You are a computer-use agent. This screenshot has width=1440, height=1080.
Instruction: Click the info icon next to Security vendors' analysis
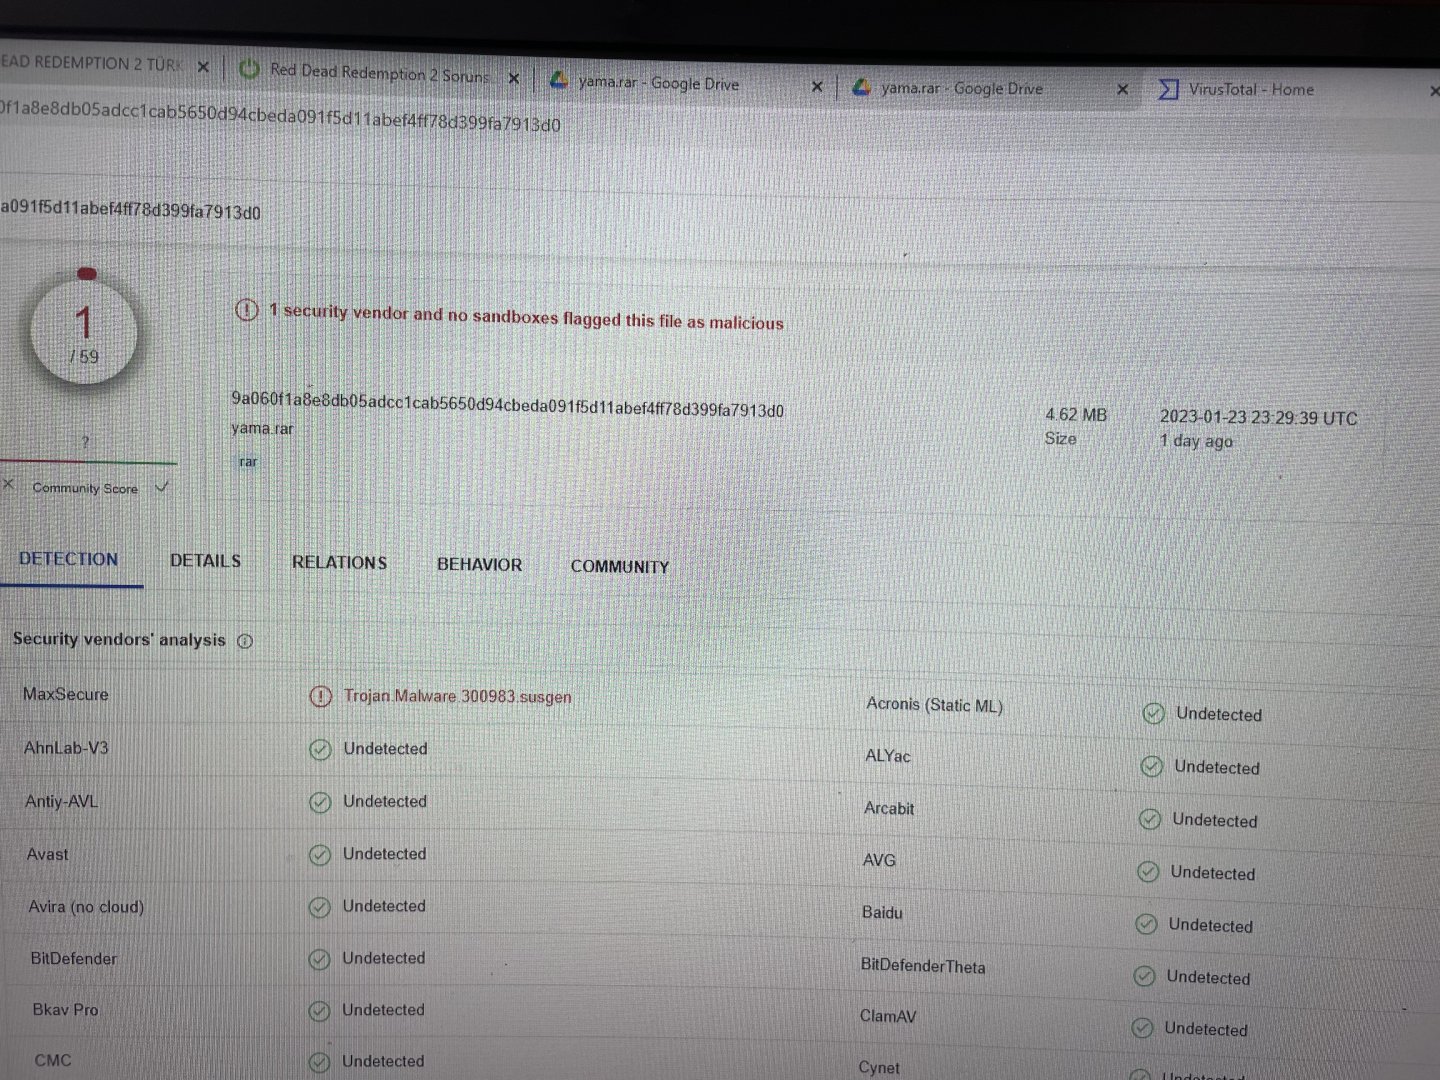pos(245,641)
